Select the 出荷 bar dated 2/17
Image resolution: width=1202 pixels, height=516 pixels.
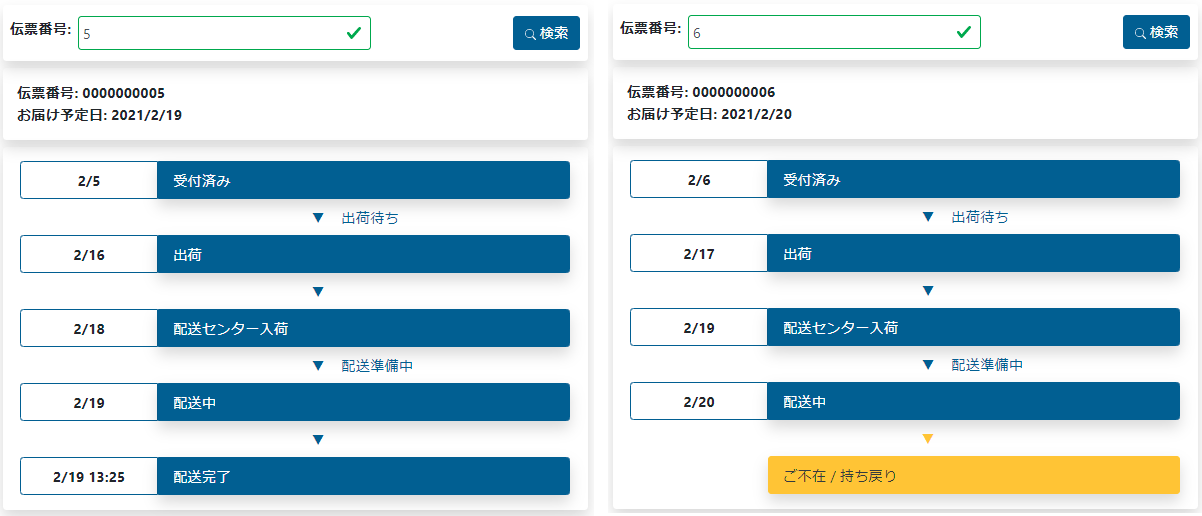(973, 254)
